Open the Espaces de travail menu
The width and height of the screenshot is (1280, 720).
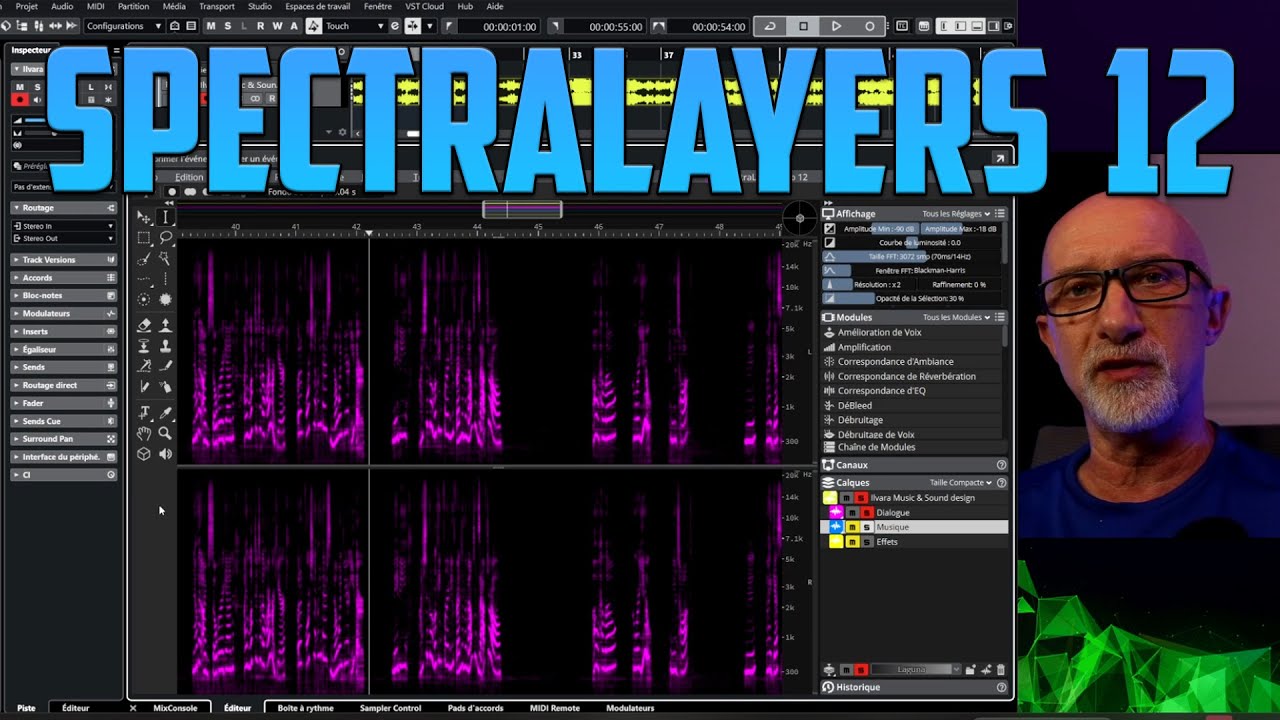click(x=317, y=6)
